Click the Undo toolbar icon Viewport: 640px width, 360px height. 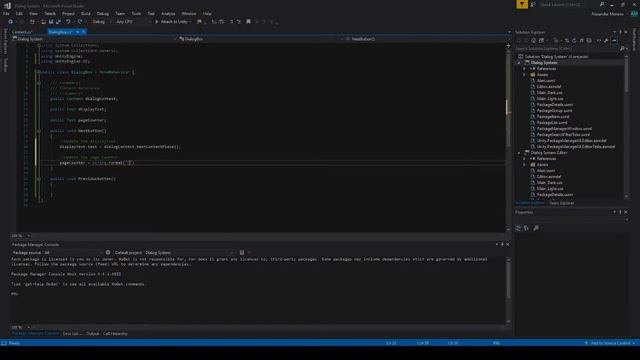click(x=68, y=22)
